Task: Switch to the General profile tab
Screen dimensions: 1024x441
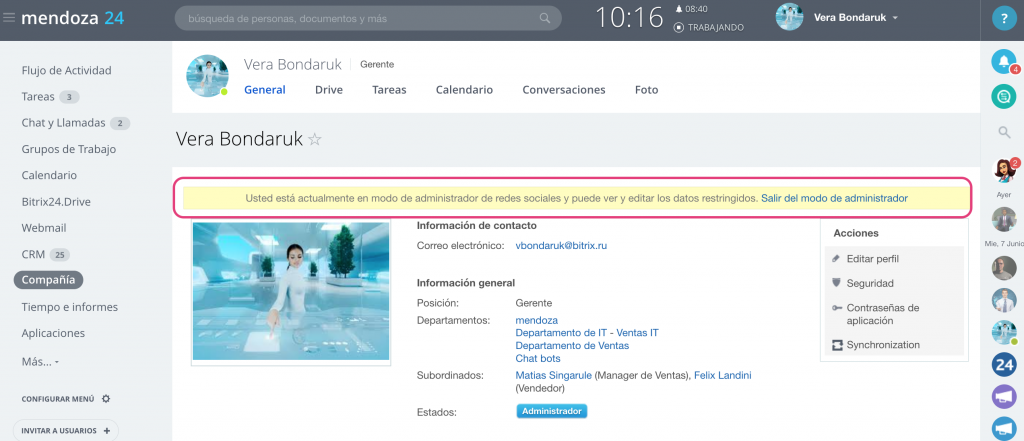Action: pyautogui.click(x=264, y=90)
